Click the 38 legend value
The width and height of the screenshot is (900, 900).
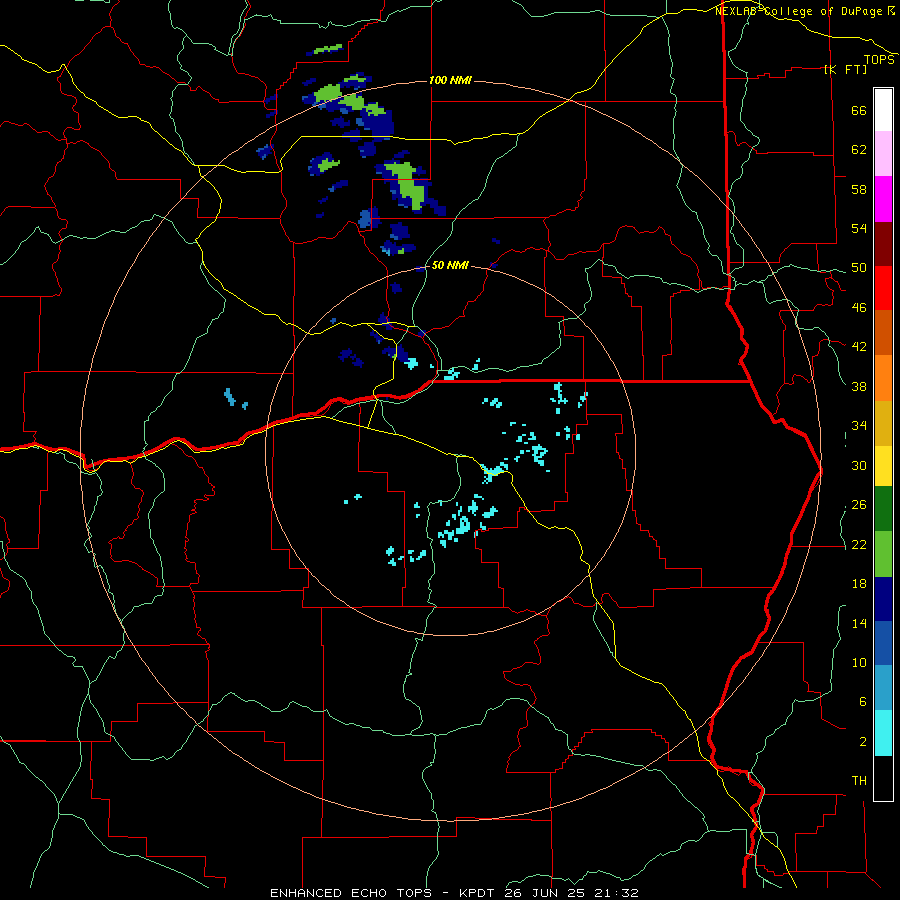pos(859,386)
